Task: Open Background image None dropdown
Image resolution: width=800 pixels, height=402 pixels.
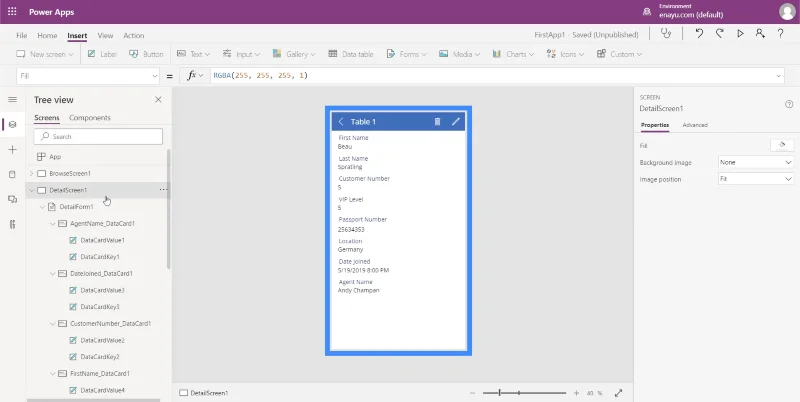Action: point(756,162)
